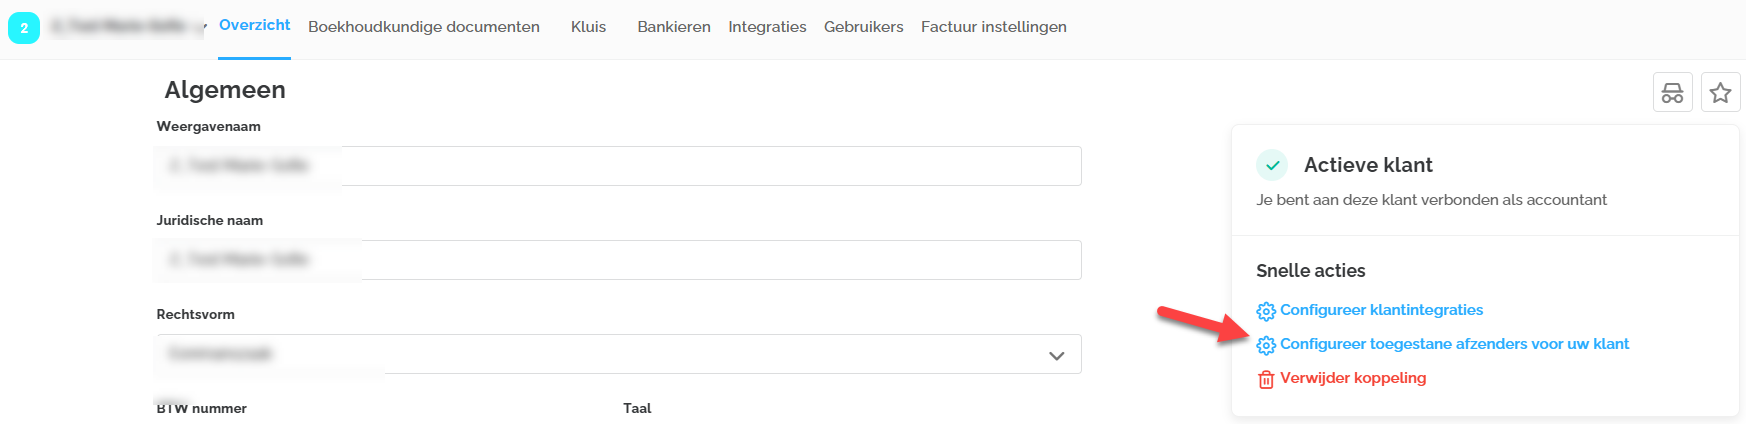Click into the Juridische naam field

pos(700,260)
